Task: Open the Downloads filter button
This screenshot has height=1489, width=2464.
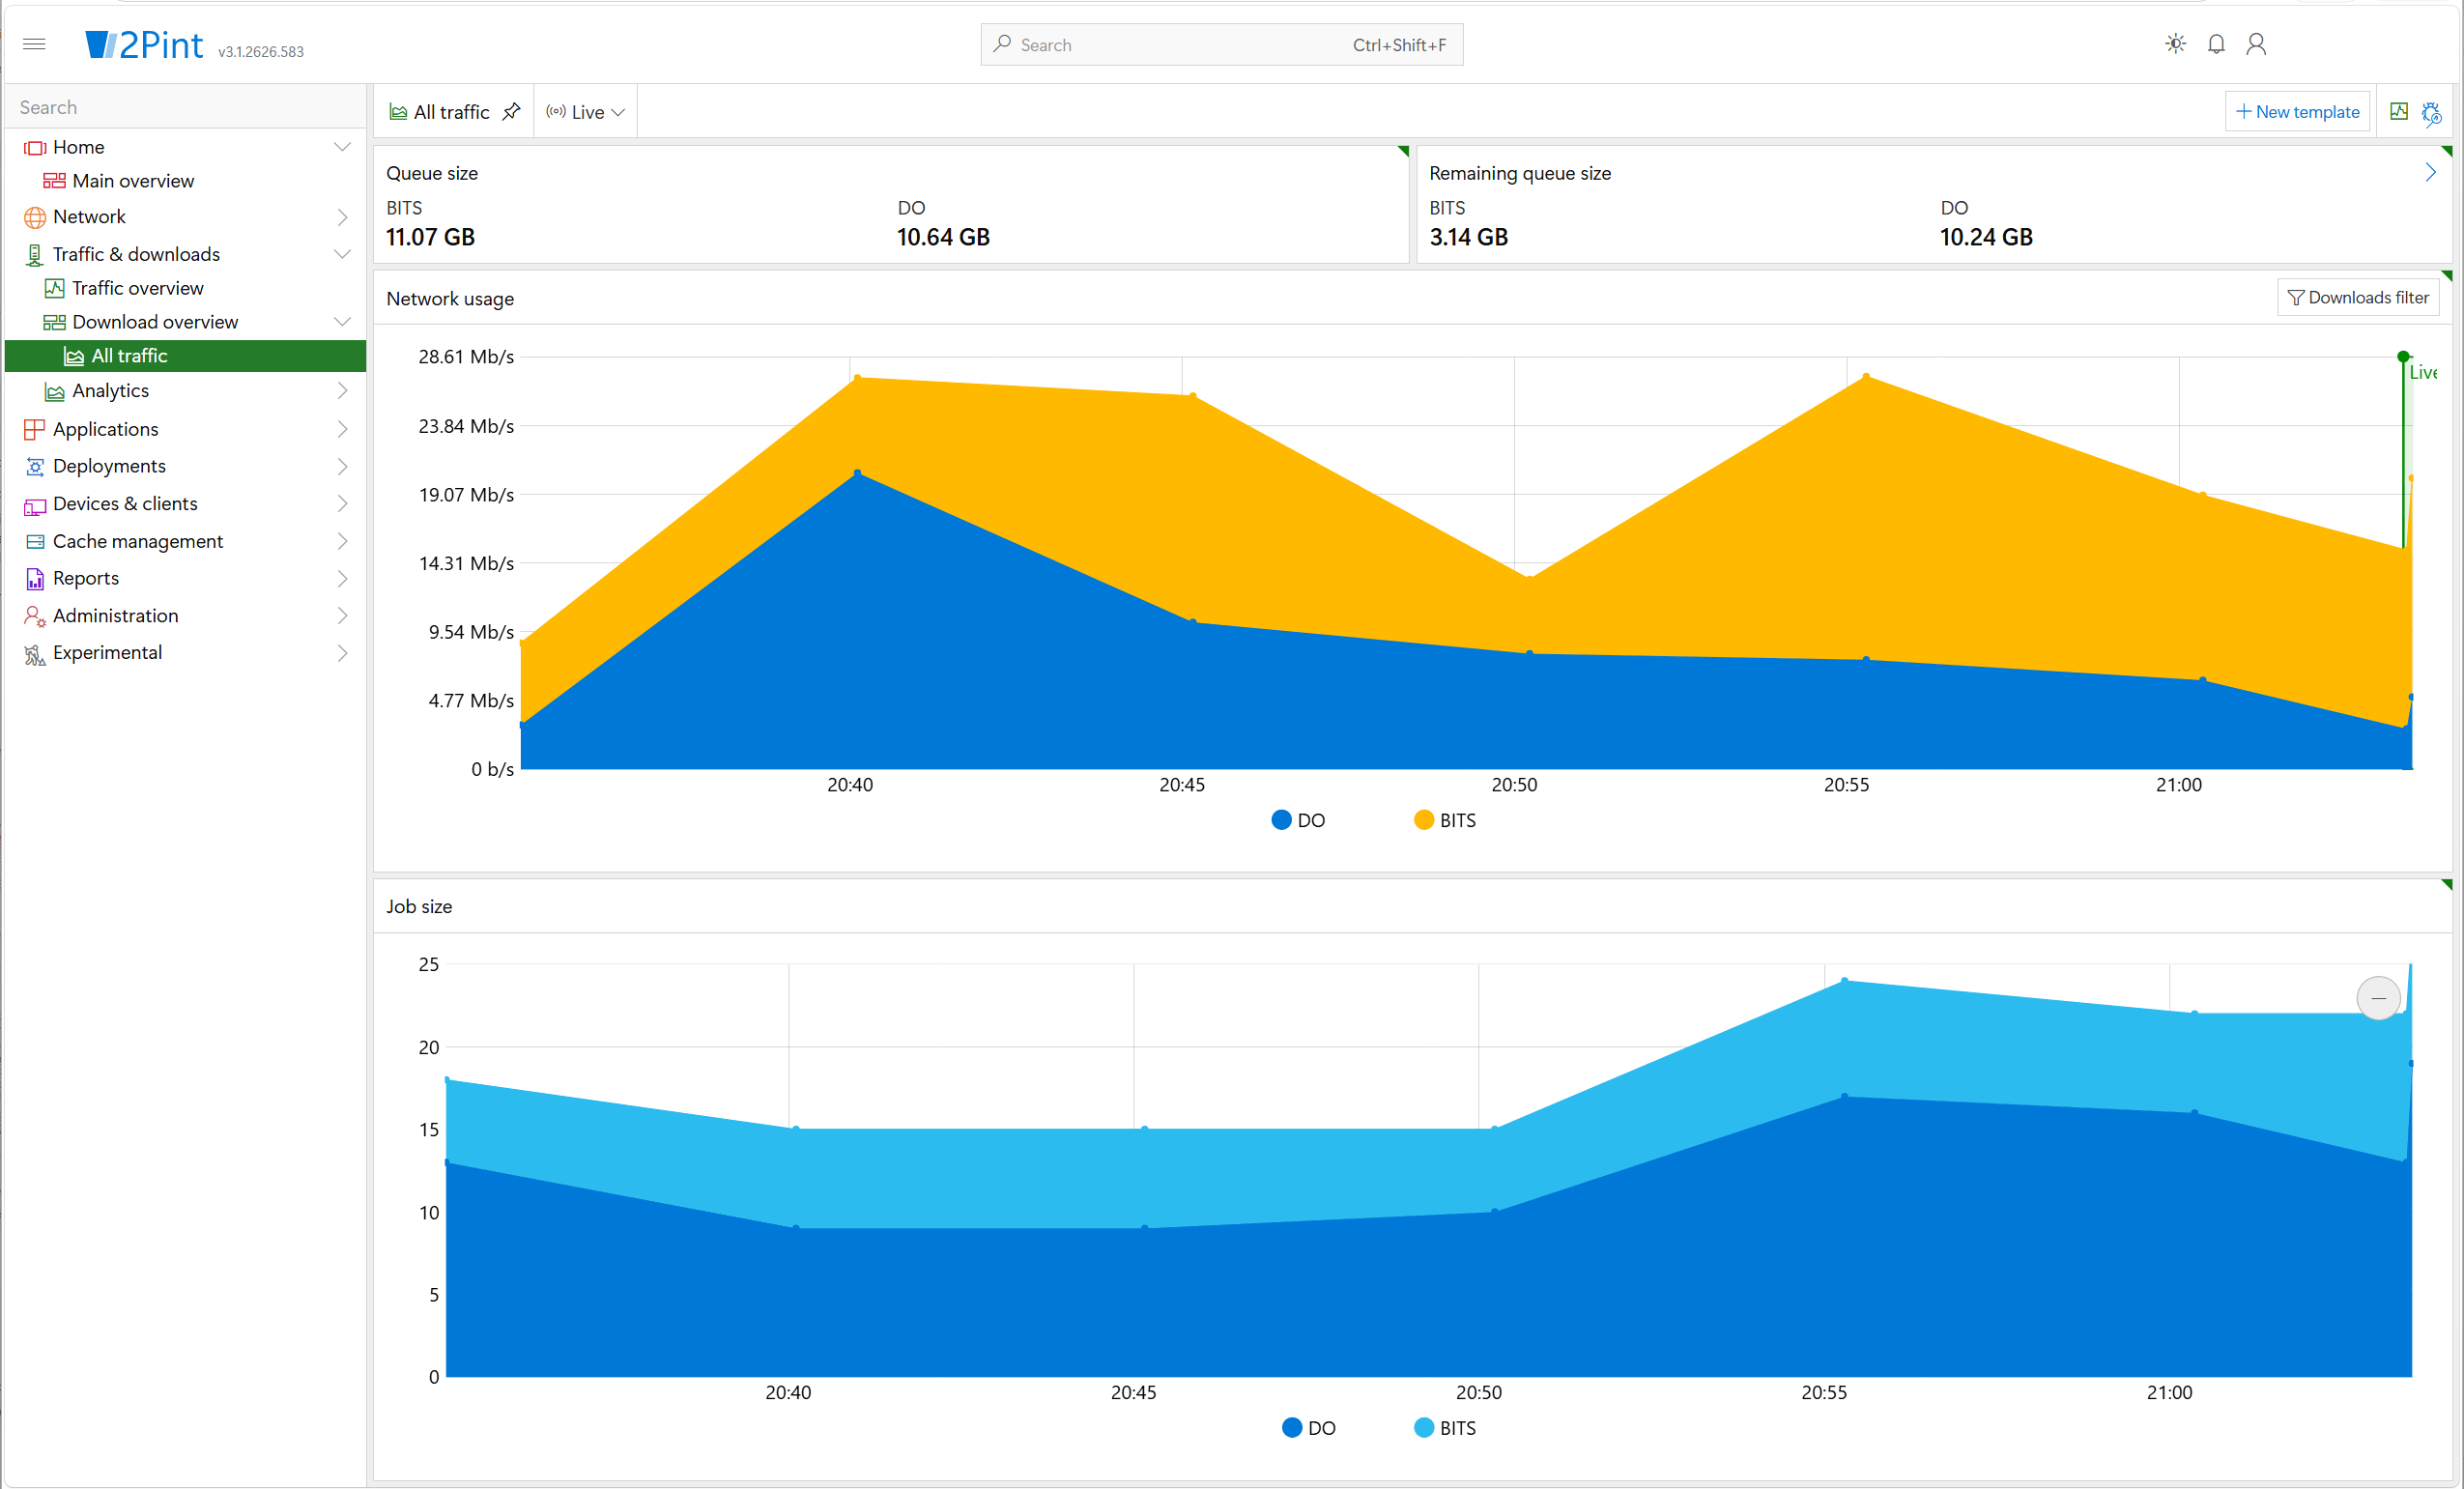Action: [x=2358, y=298]
